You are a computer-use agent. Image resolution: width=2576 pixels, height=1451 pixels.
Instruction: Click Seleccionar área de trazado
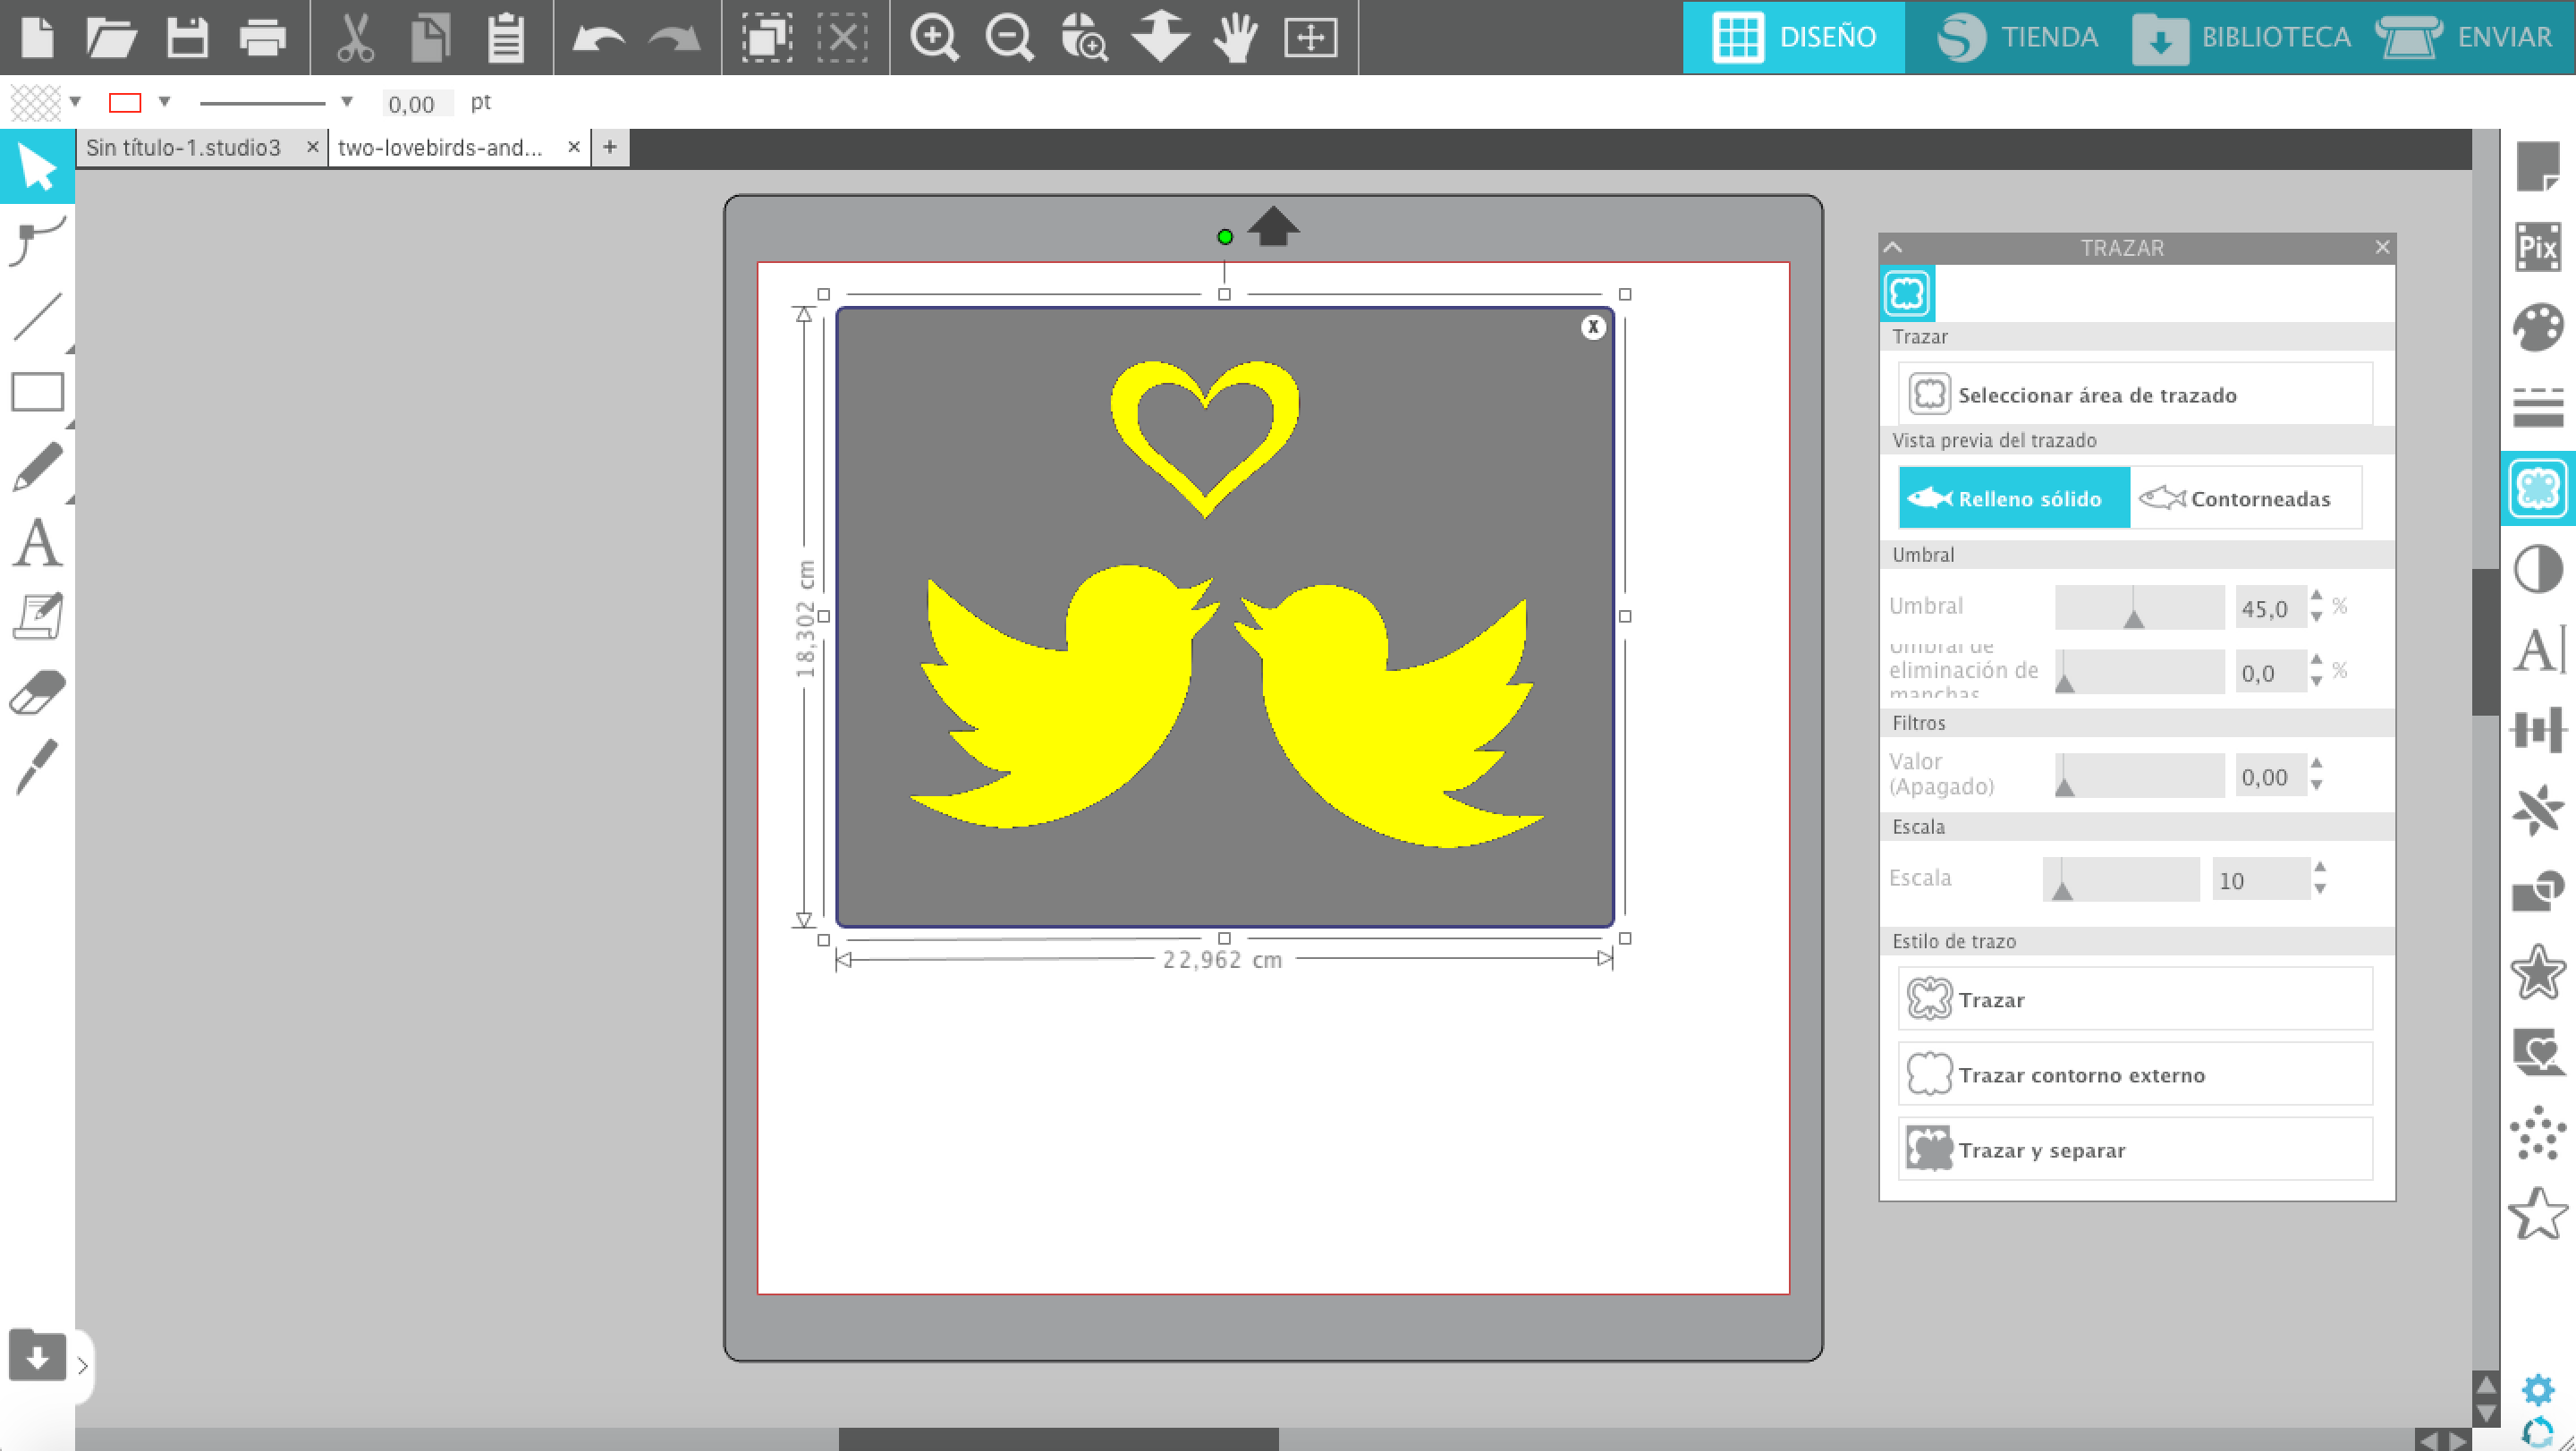(x=2135, y=395)
